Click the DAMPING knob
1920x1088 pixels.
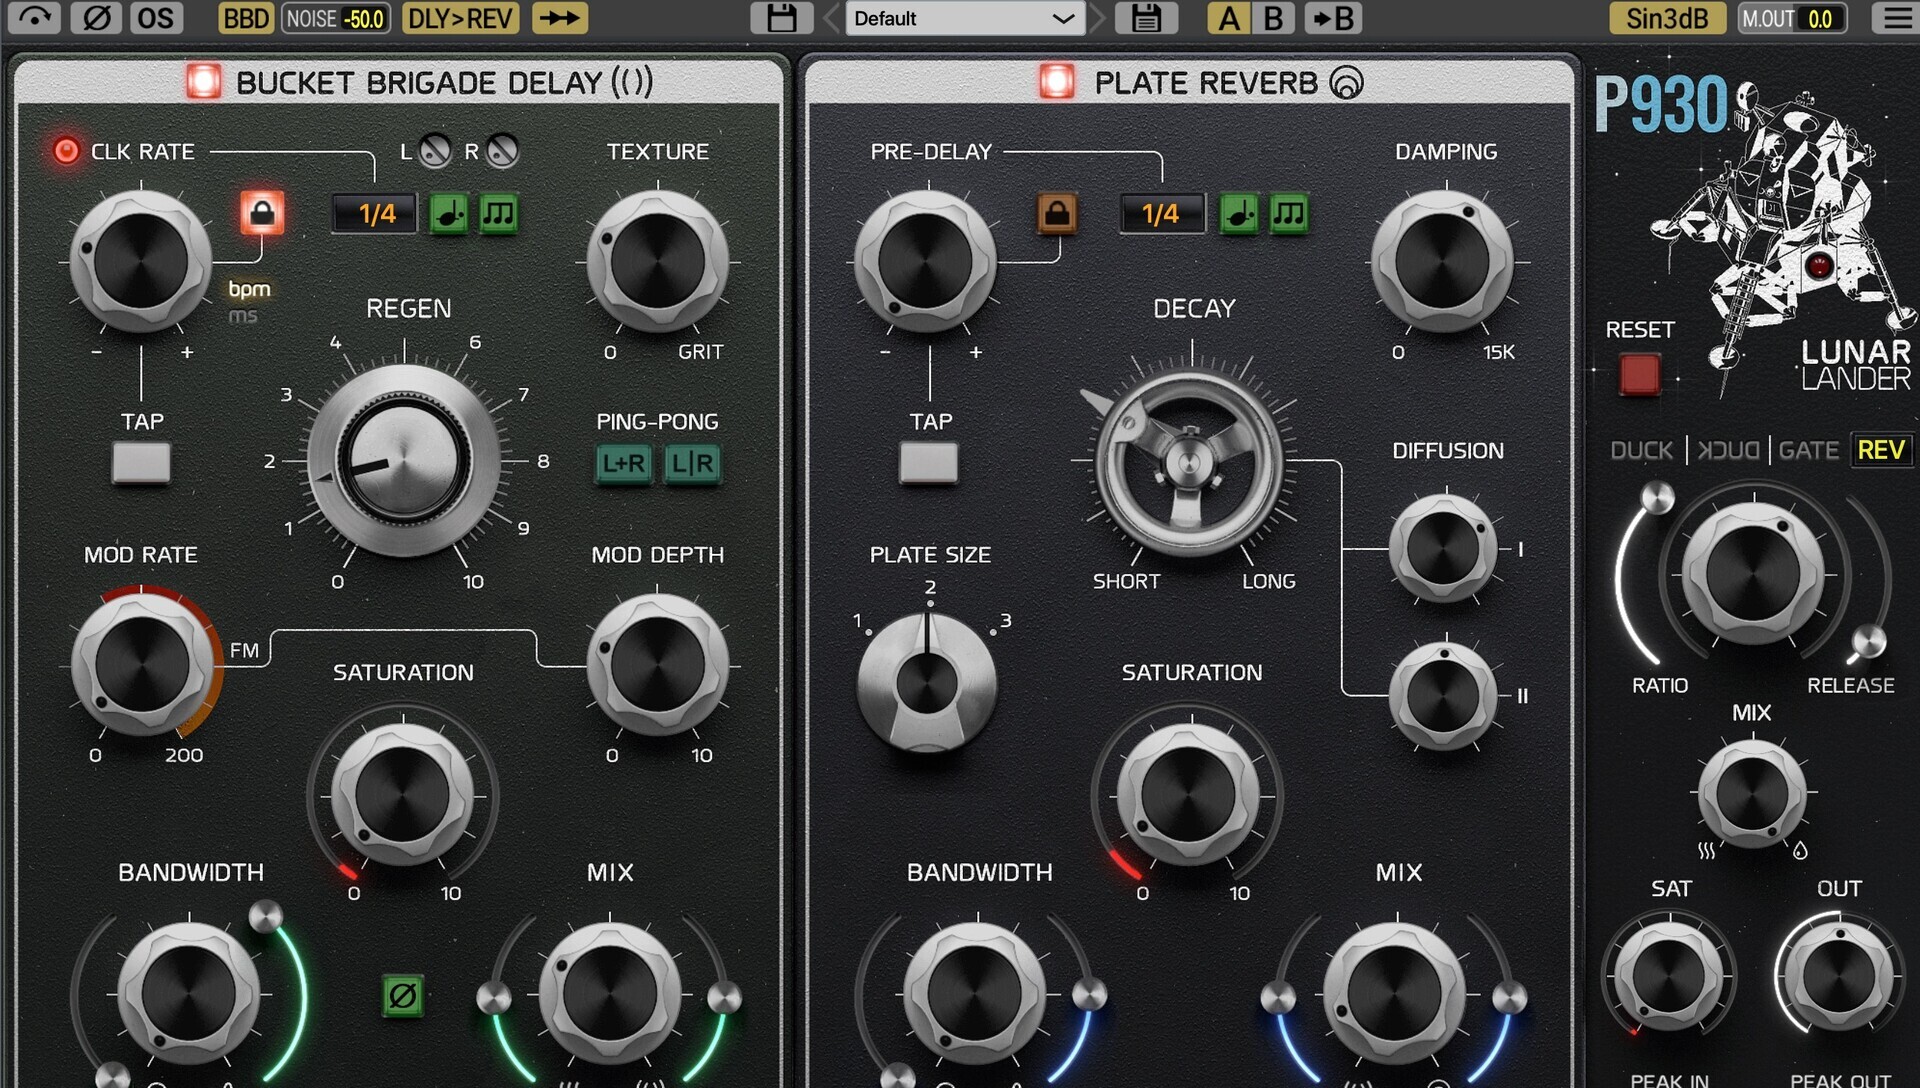(1443, 262)
